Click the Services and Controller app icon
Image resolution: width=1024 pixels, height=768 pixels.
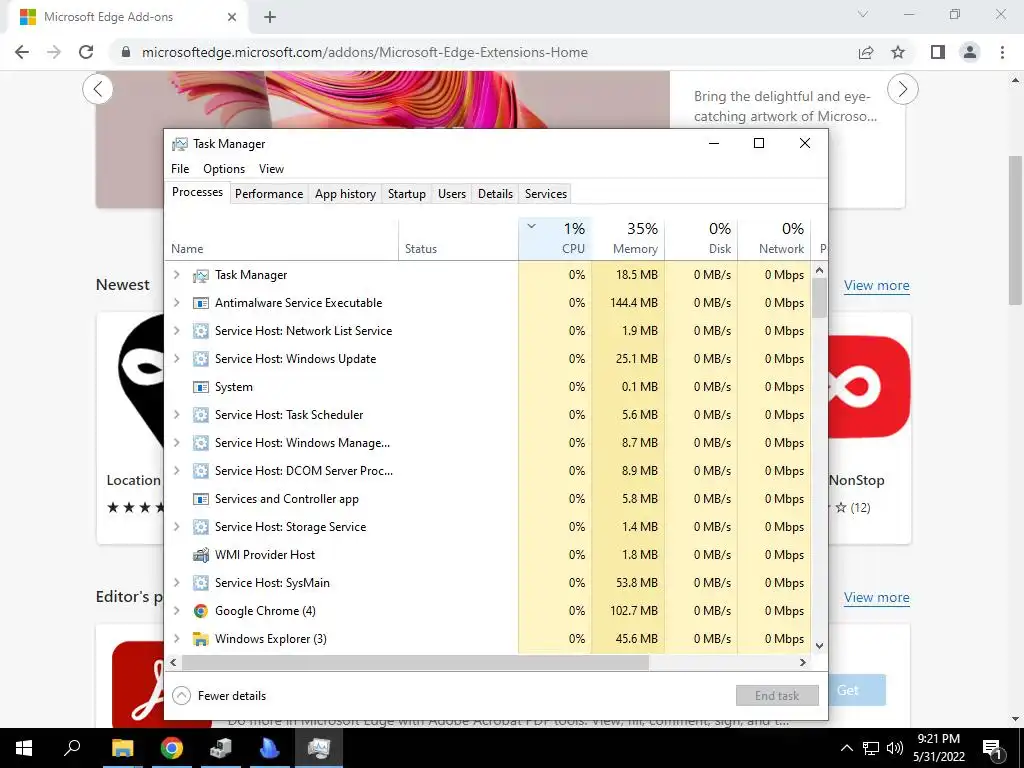200,499
